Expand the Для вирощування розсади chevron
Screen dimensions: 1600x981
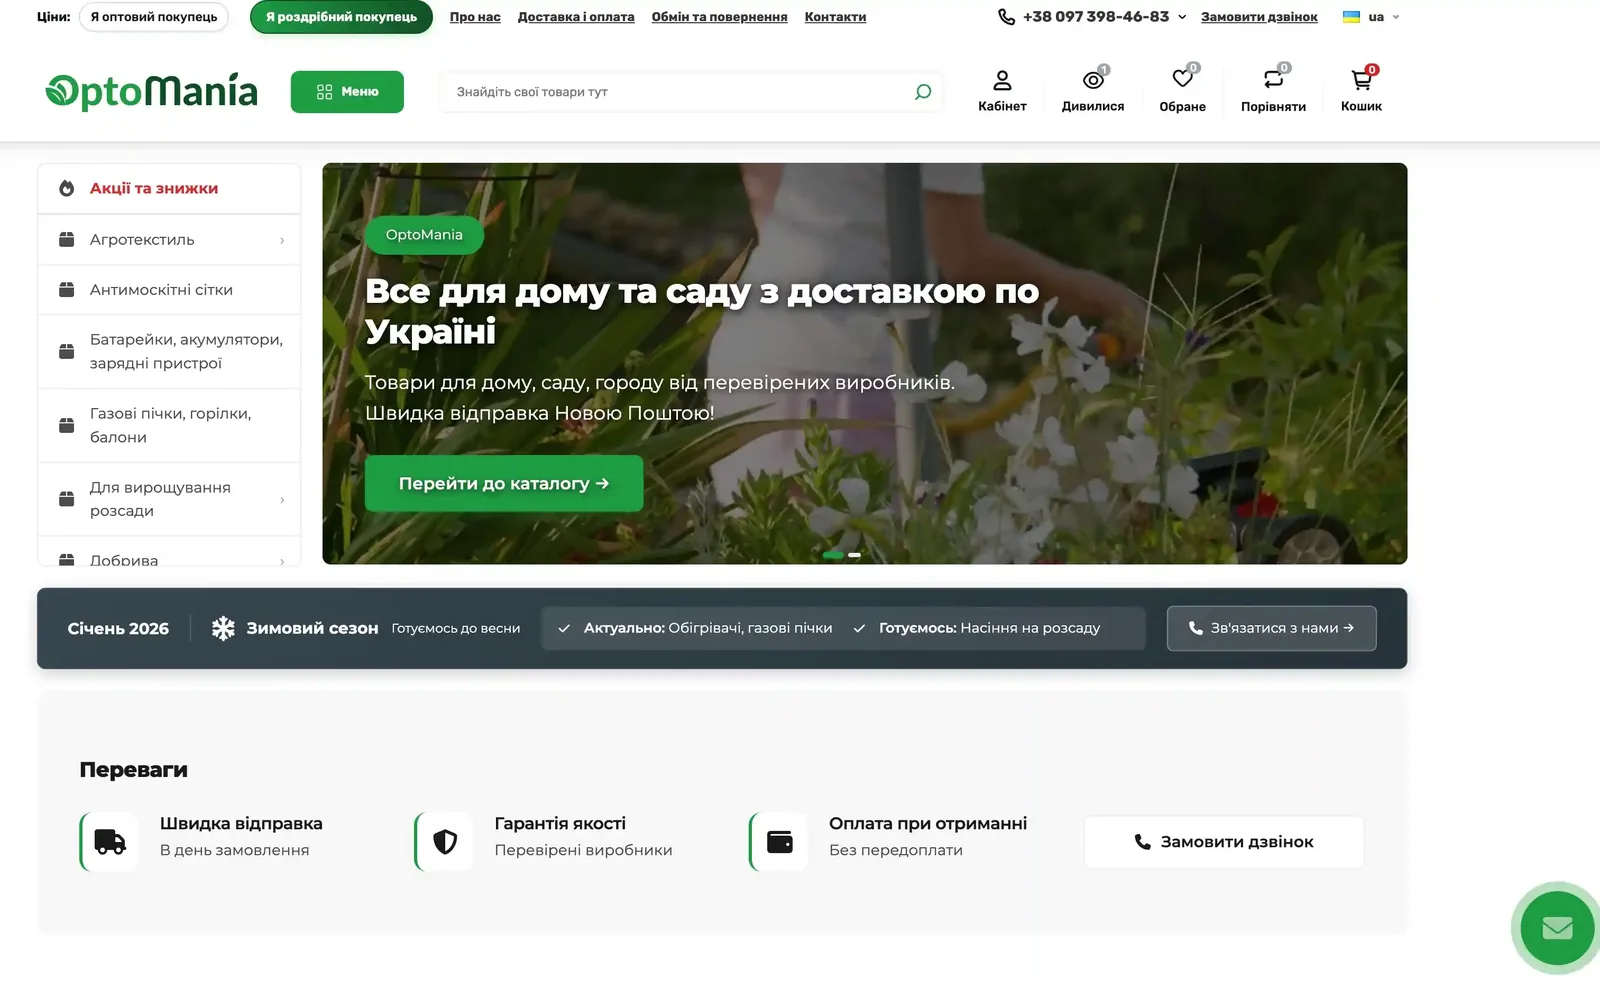[282, 500]
